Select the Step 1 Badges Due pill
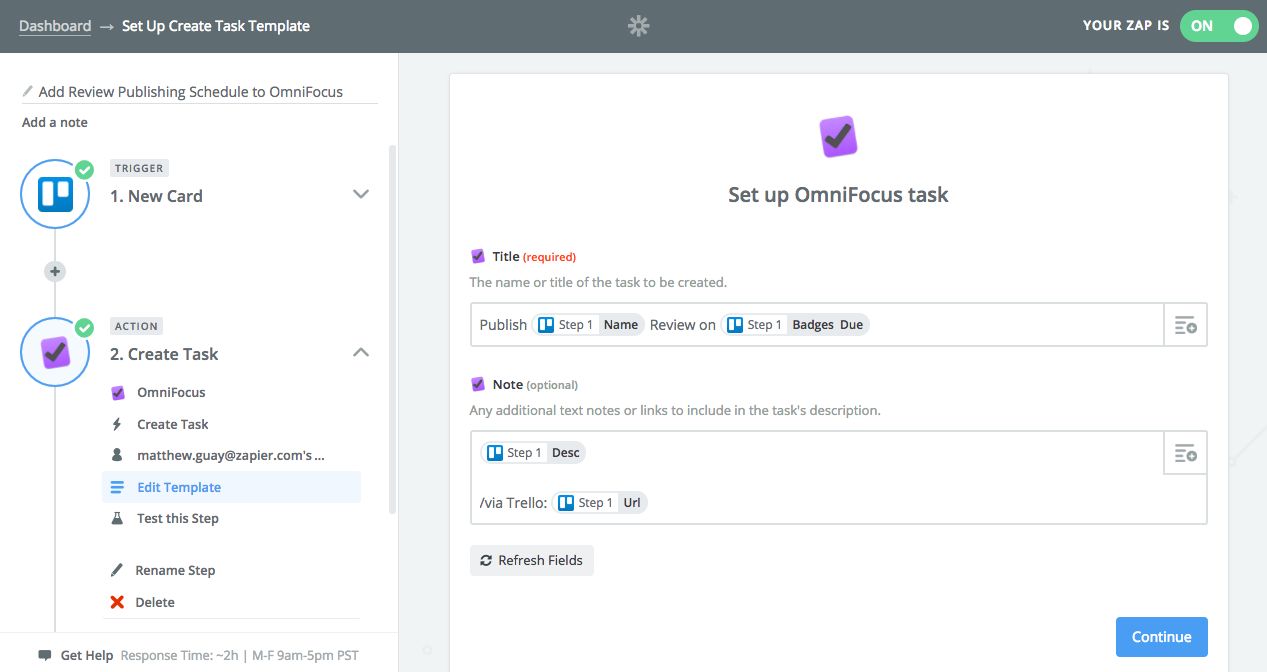 [796, 324]
